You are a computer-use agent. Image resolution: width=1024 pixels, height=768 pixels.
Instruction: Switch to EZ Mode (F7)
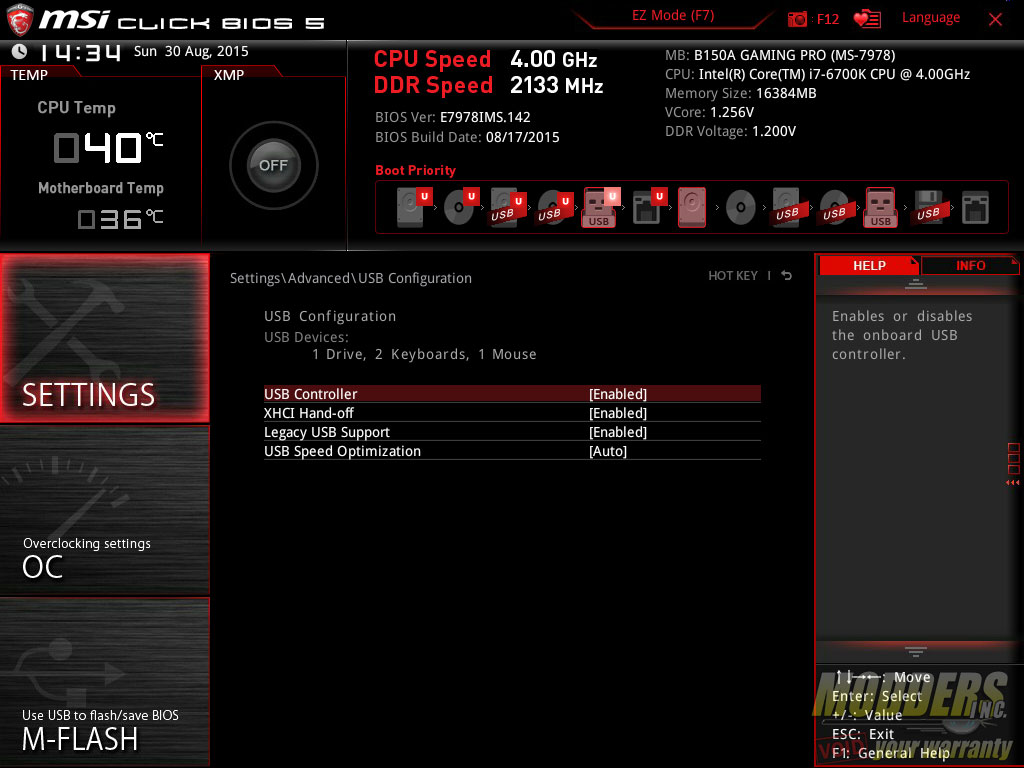(673, 16)
